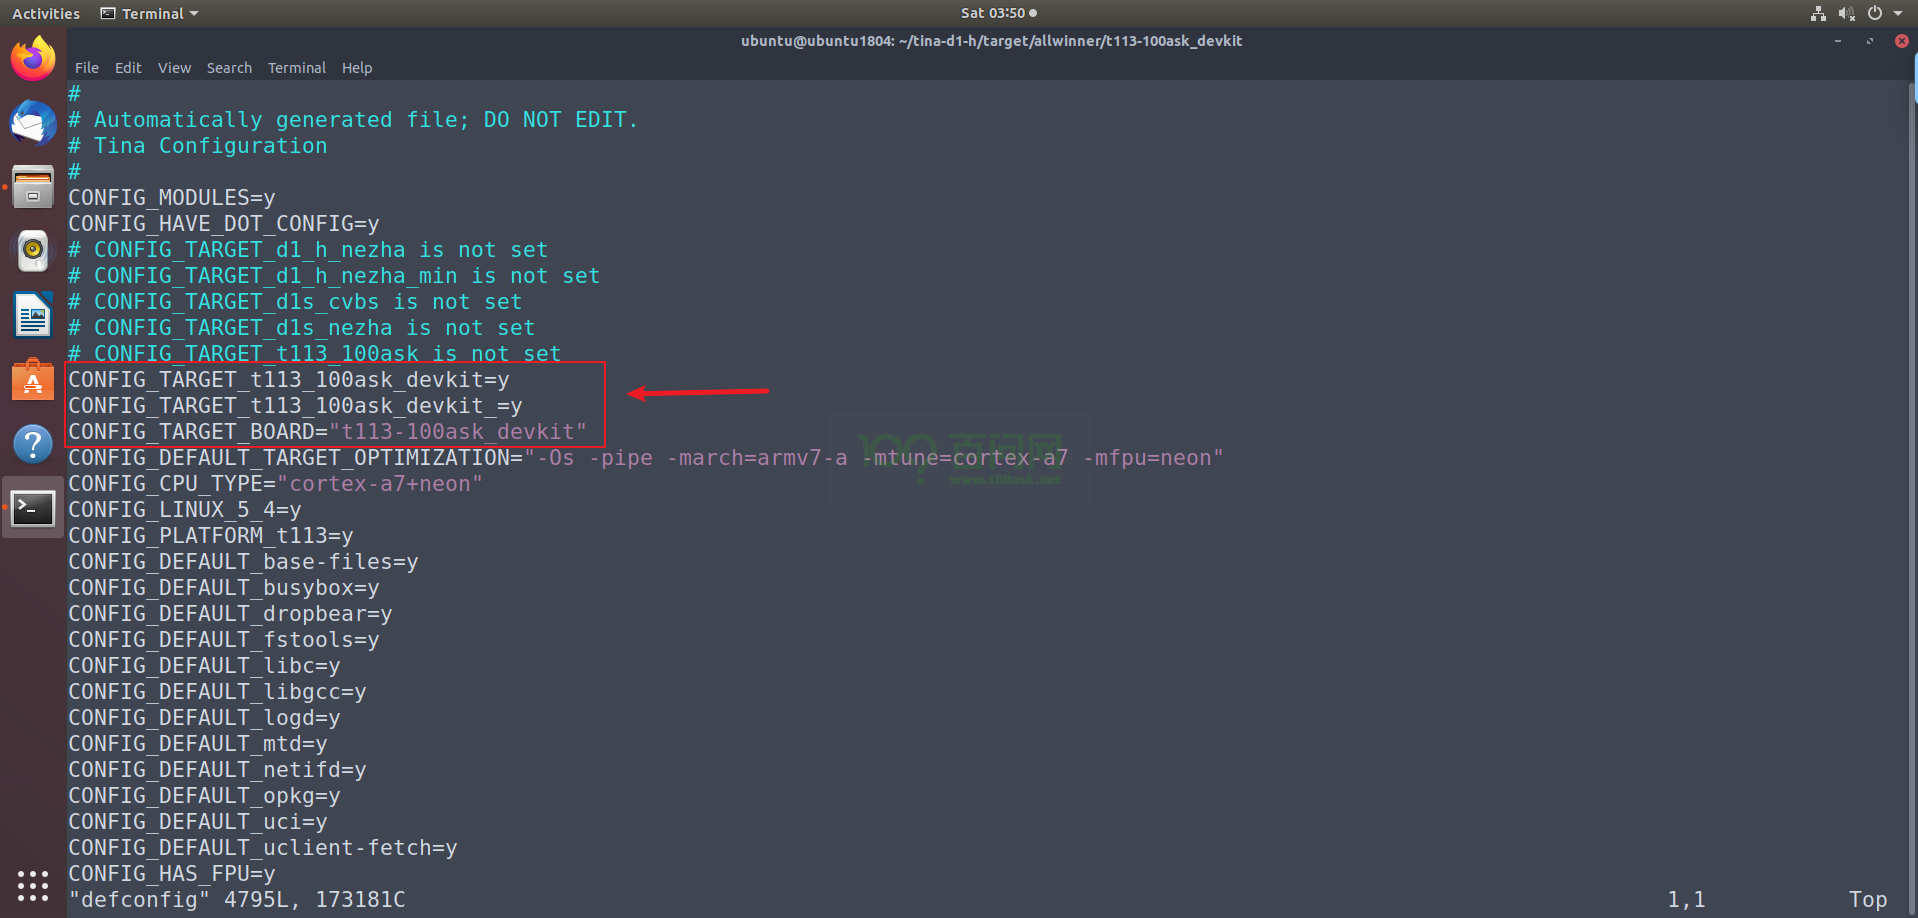Open the File menu
Image resolution: width=1918 pixels, height=918 pixels.
[x=87, y=68]
